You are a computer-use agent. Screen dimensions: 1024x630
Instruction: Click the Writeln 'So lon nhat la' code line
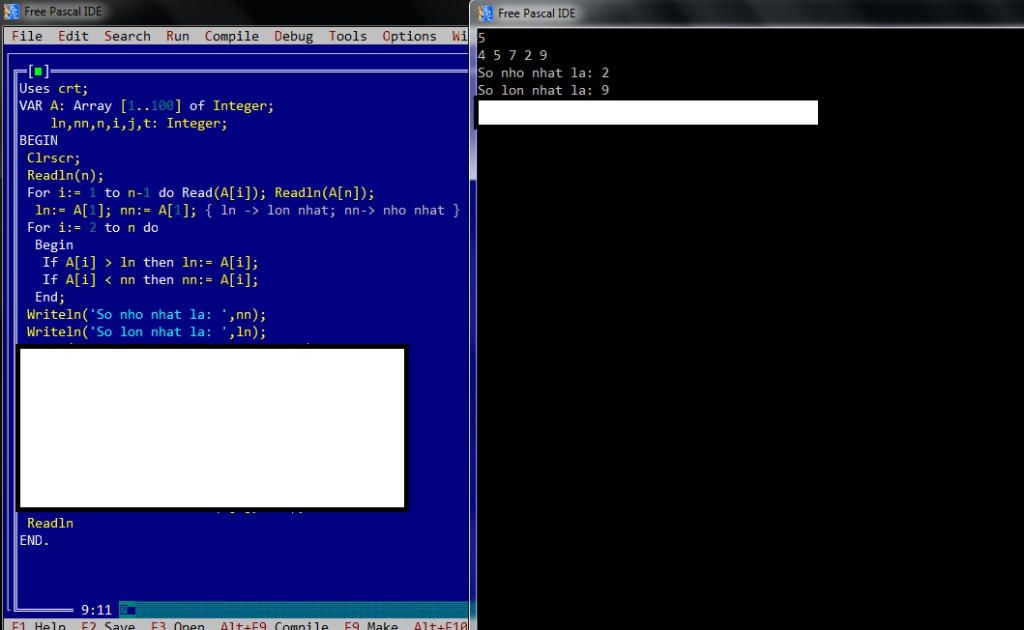point(146,332)
